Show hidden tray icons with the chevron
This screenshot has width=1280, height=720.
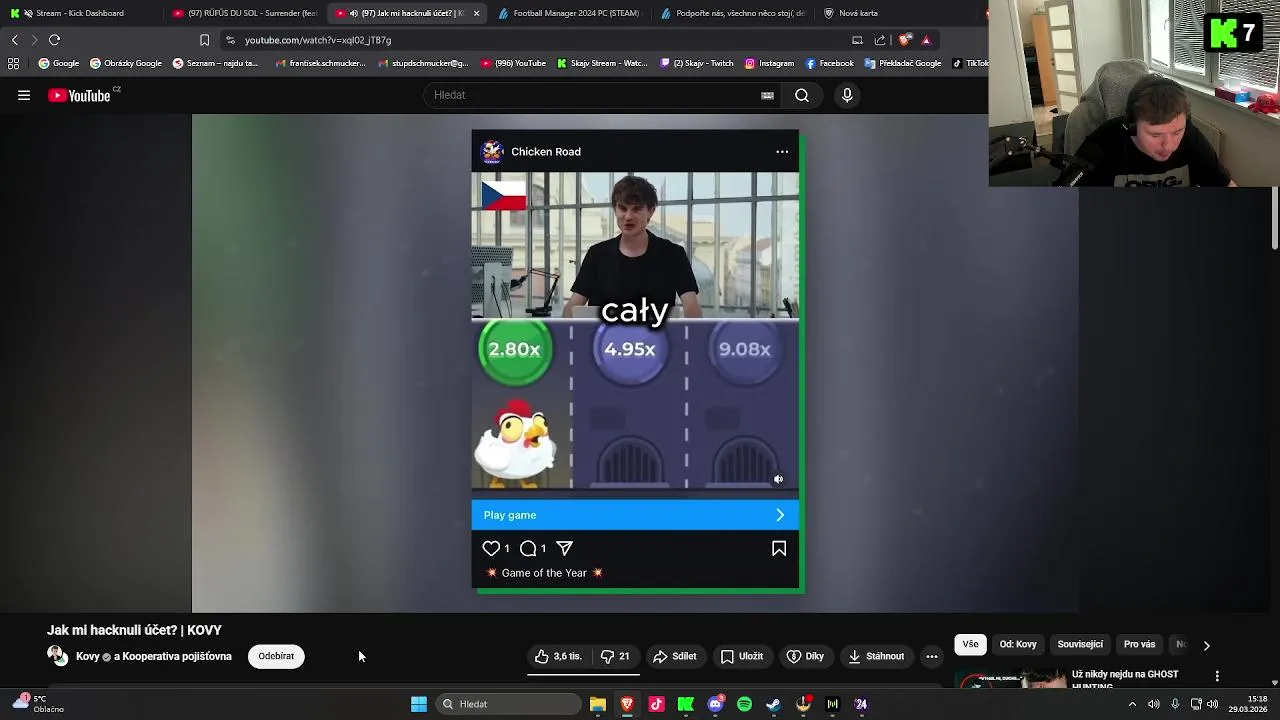point(1132,704)
